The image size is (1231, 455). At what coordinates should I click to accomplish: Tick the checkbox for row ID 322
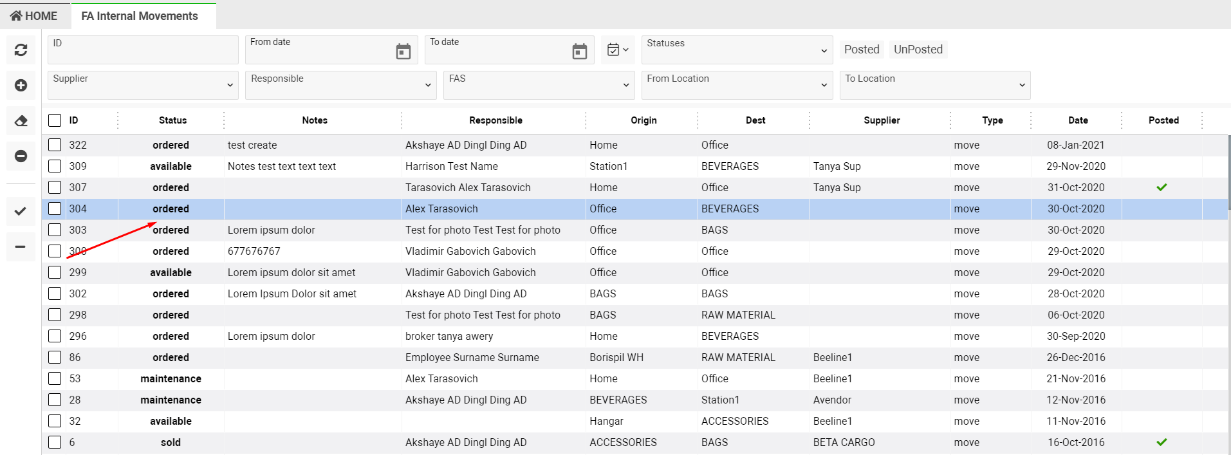(55, 145)
